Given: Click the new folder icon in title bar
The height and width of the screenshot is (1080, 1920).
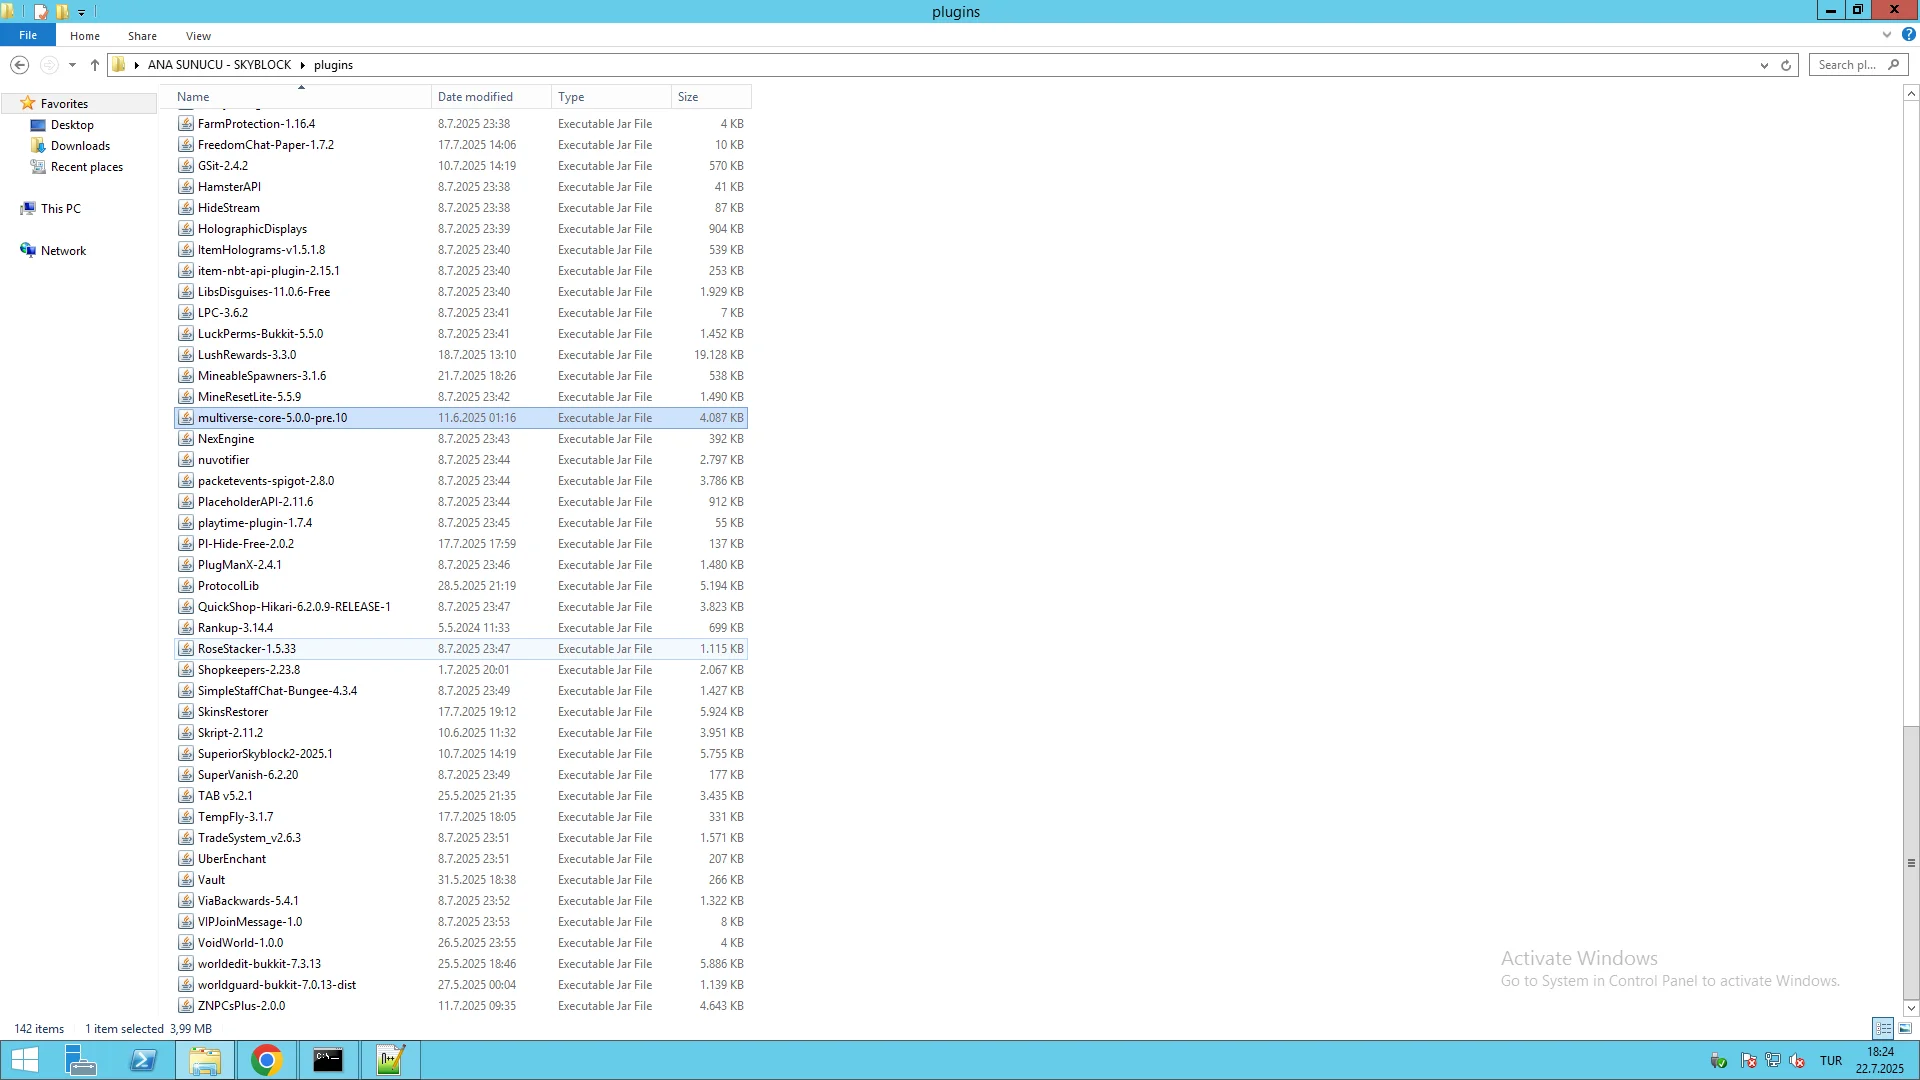Looking at the screenshot, I should (62, 12).
